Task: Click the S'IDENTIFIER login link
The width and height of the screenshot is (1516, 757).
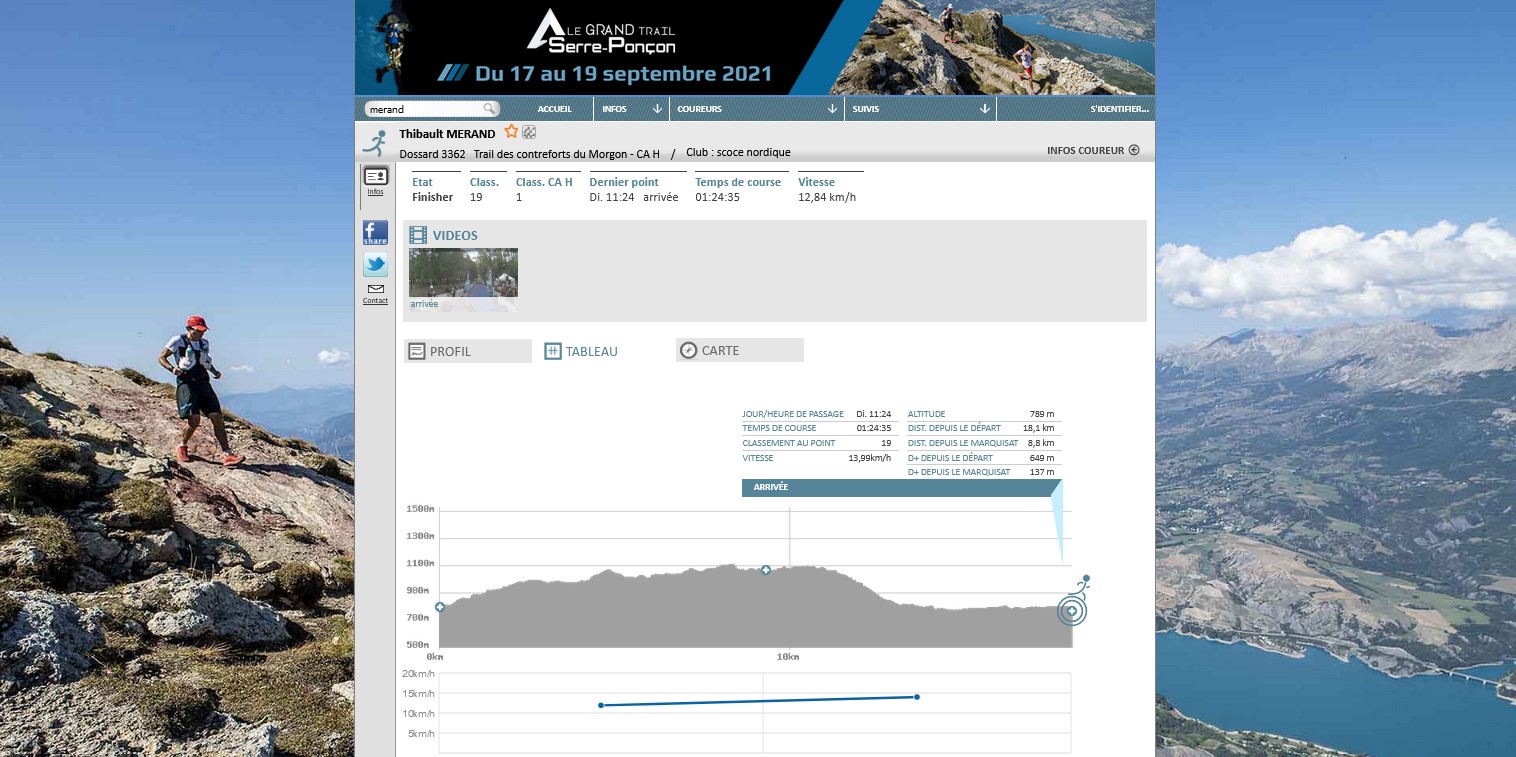Action: pyautogui.click(x=1119, y=109)
